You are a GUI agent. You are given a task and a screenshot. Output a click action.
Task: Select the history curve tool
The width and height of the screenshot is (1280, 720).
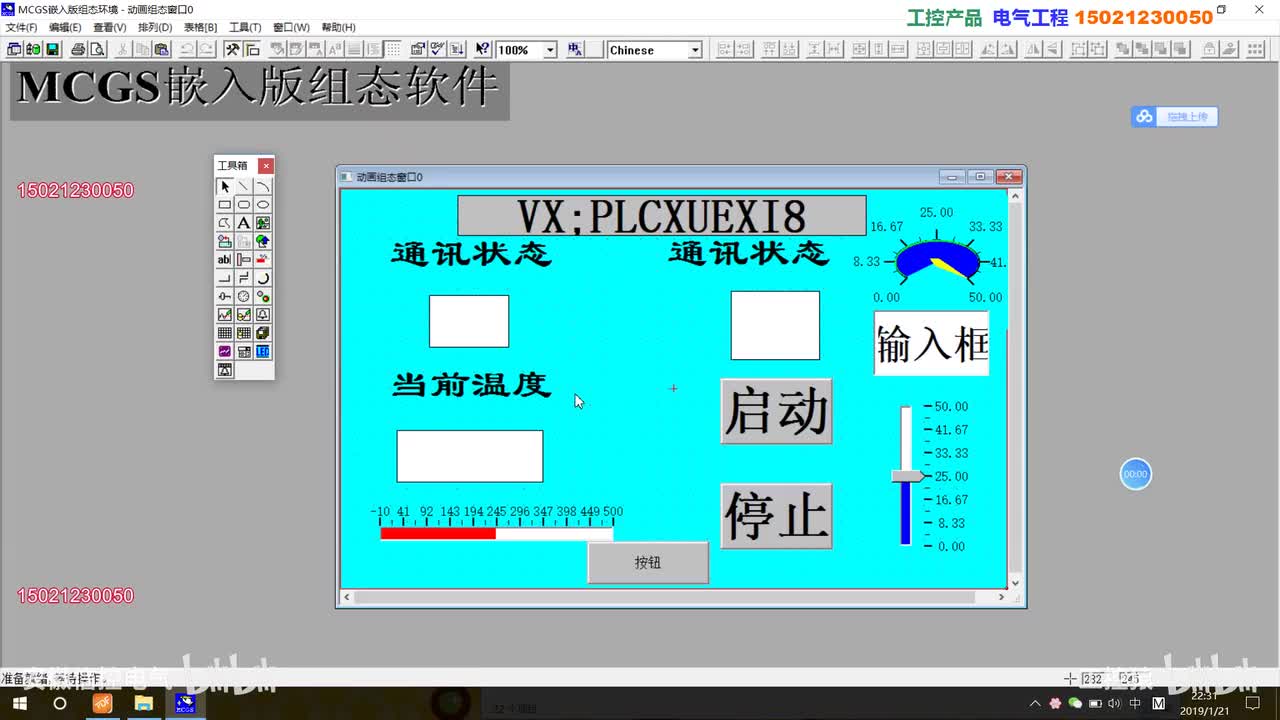(244, 314)
